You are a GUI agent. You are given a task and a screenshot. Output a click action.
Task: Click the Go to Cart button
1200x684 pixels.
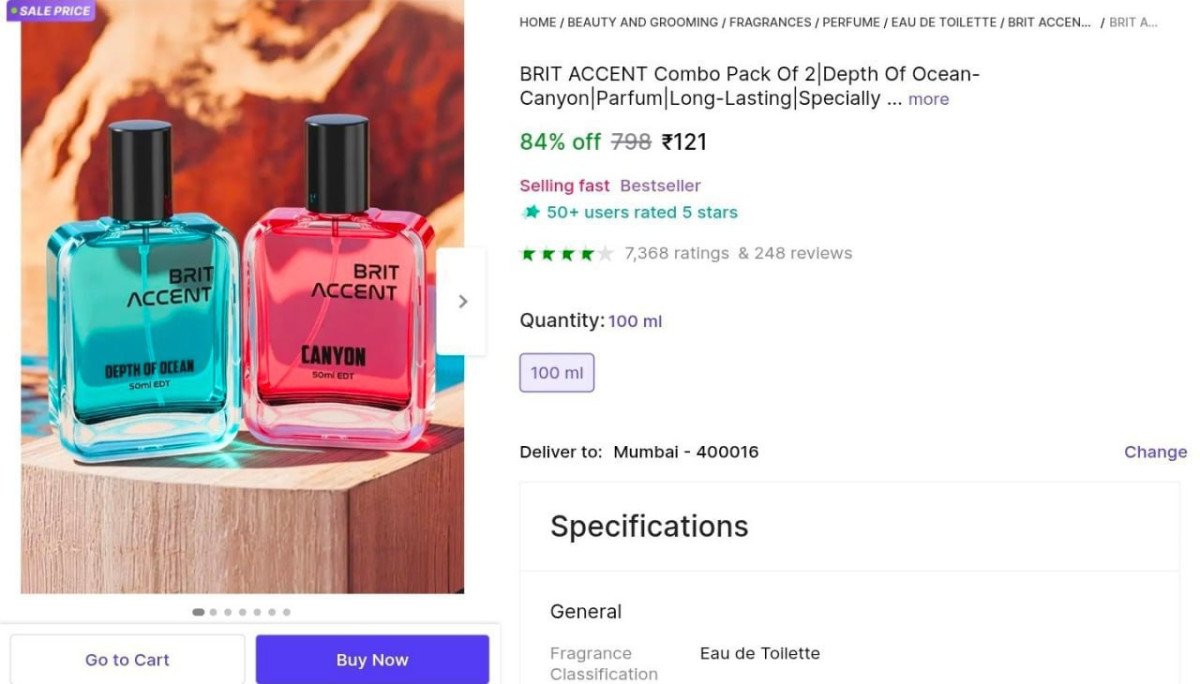pos(127,660)
